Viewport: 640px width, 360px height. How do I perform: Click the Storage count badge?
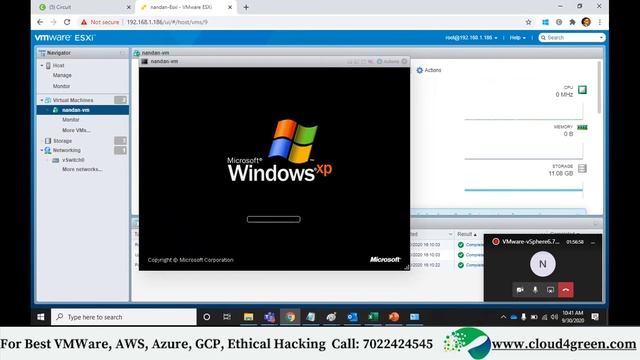(x=120, y=140)
